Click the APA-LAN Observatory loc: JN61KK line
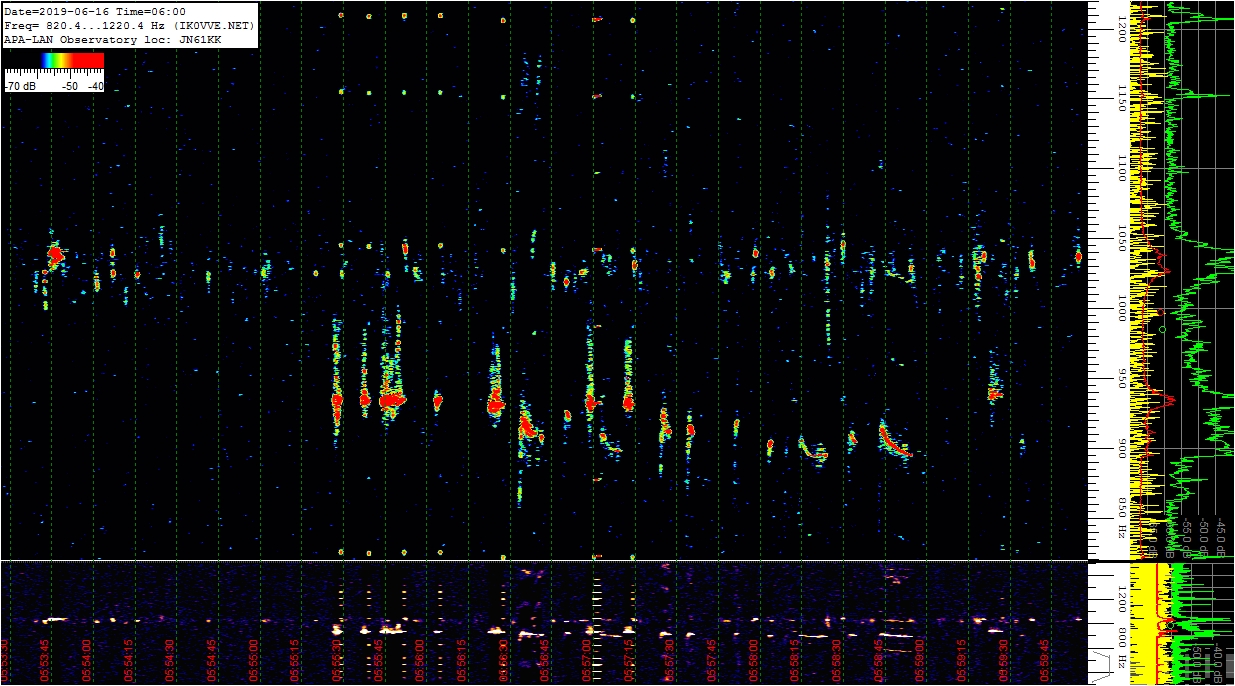Screen dimensions: 1235x686 pyautogui.click(x=112, y=39)
